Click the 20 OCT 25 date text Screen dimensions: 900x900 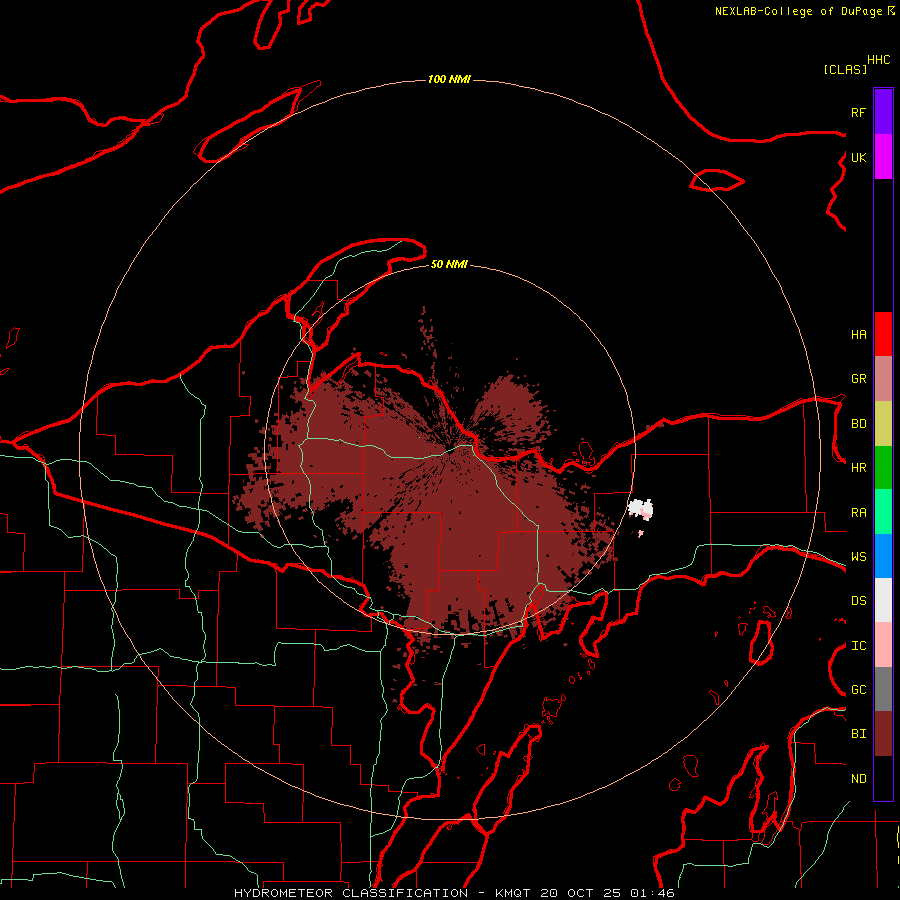(581, 893)
